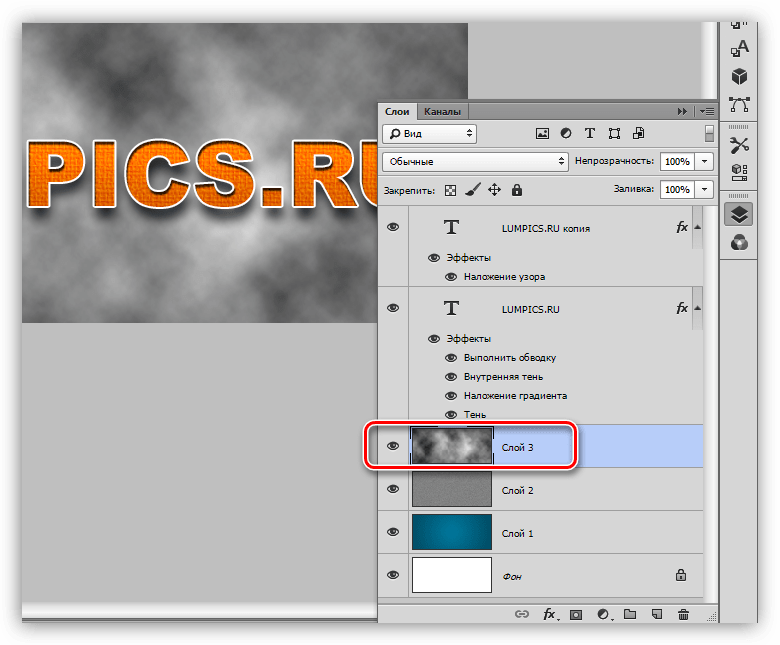Viewport: 780px width, 645px height.
Task: Hide the Слой 1 layer
Action: (x=393, y=532)
